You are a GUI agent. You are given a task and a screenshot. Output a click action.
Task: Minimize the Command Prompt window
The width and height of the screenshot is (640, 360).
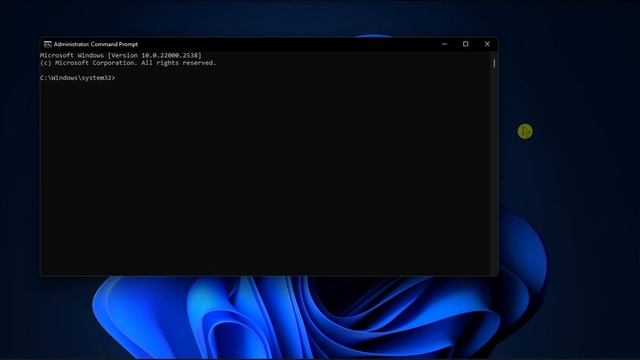point(444,44)
